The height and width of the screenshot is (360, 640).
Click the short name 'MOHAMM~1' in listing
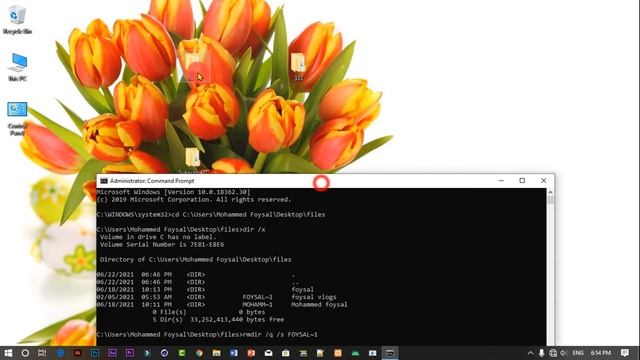pos(258,304)
